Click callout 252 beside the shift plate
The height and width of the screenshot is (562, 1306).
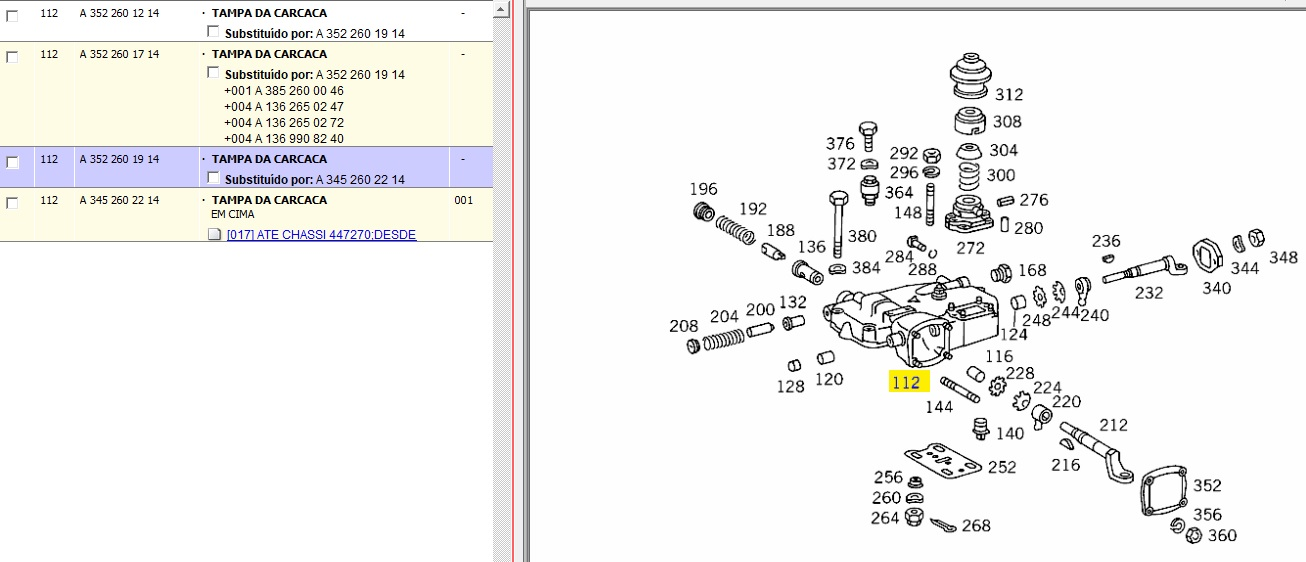tap(1001, 467)
